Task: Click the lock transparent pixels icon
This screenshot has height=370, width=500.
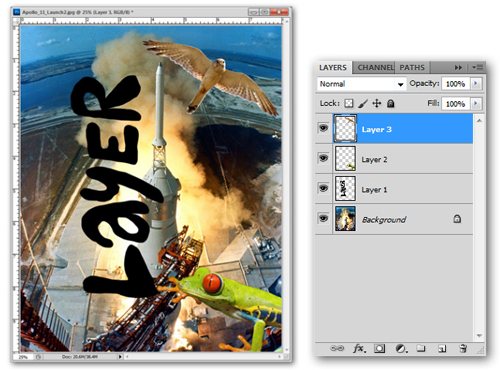Action: point(349,104)
